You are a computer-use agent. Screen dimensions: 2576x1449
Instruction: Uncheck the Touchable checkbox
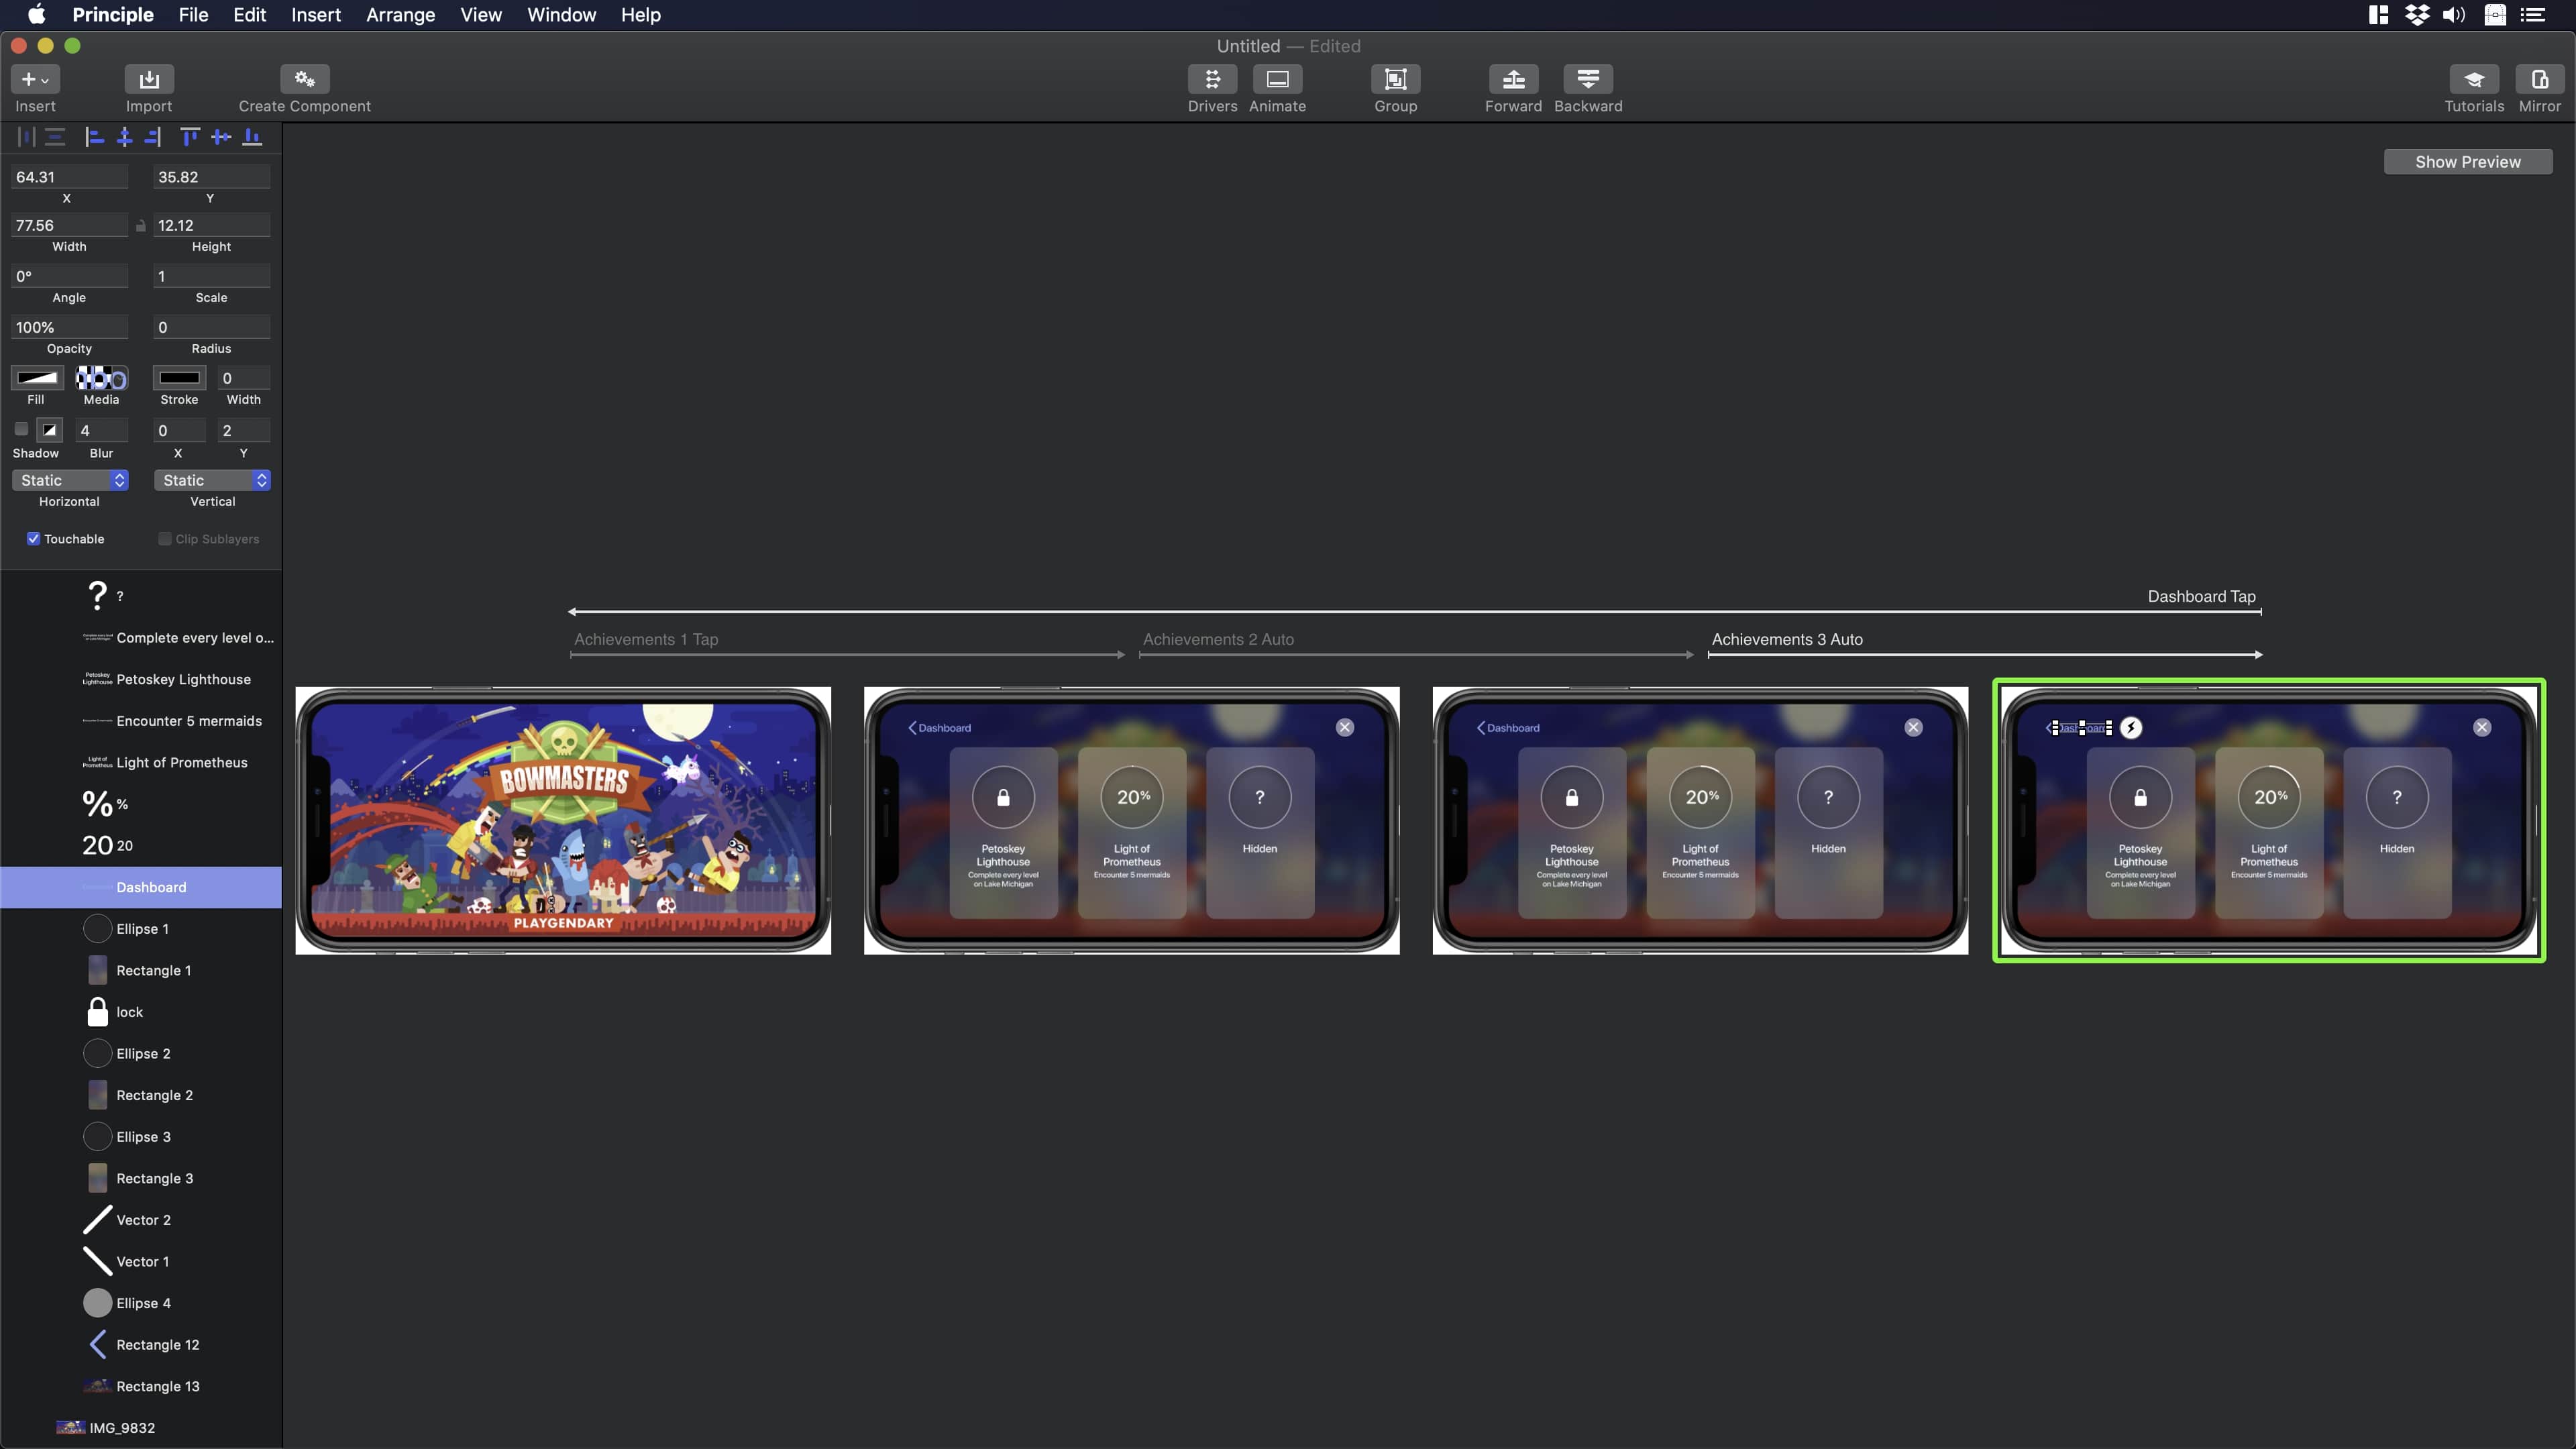33,539
